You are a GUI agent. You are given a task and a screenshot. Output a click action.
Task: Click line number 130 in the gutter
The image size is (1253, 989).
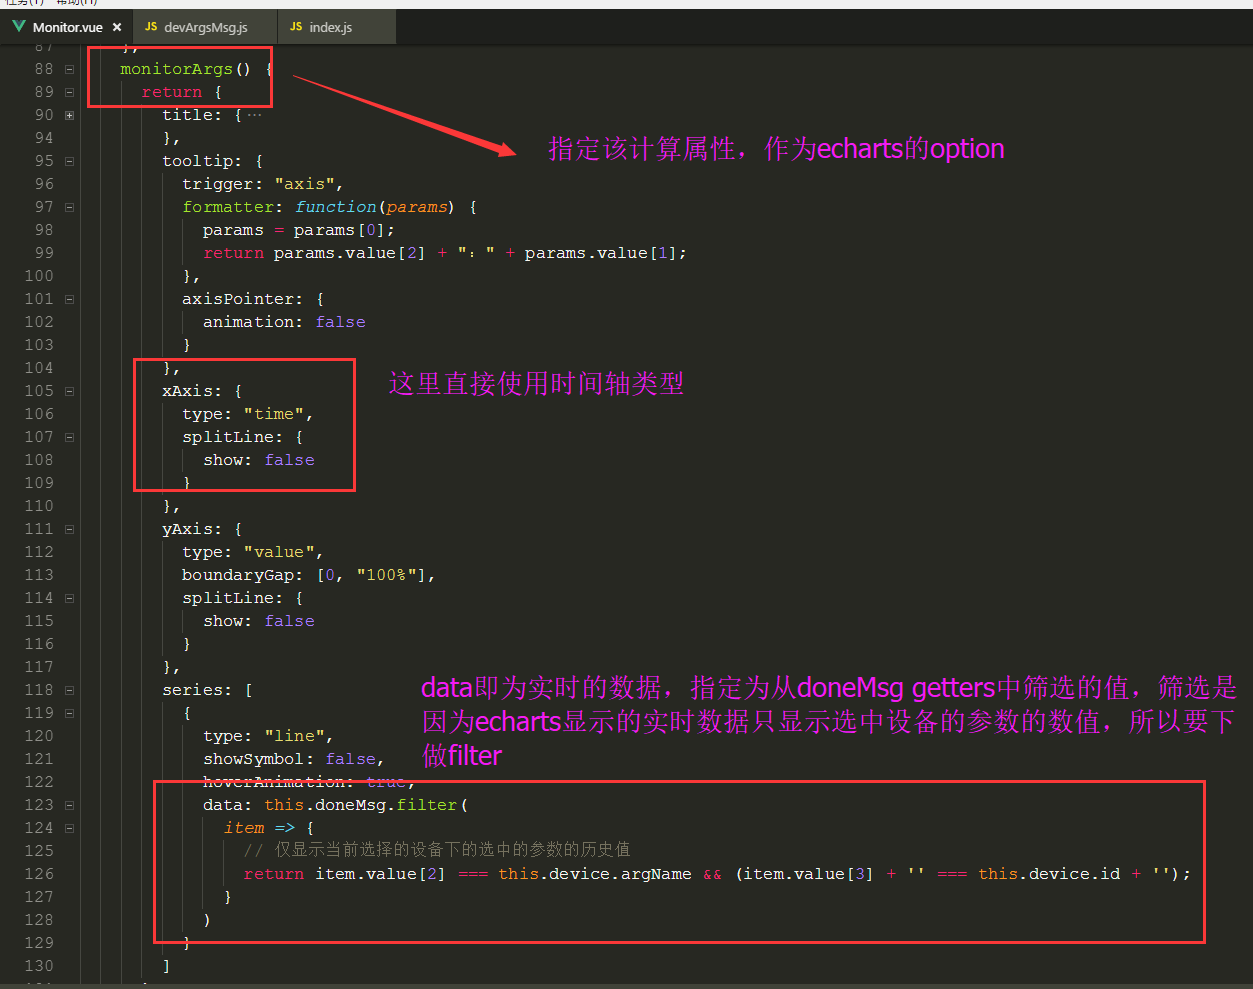click(x=39, y=966)
